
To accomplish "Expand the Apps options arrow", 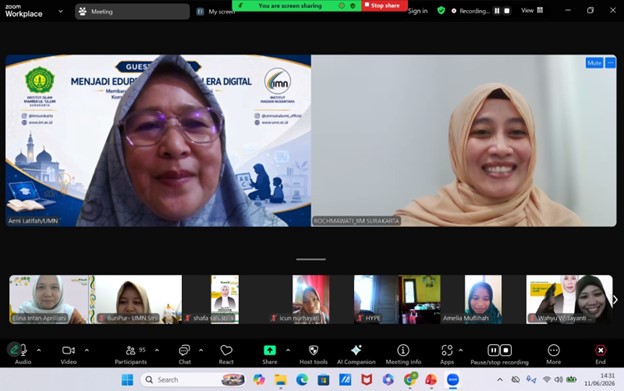I will pyautogui.click(x=461, y=350).
